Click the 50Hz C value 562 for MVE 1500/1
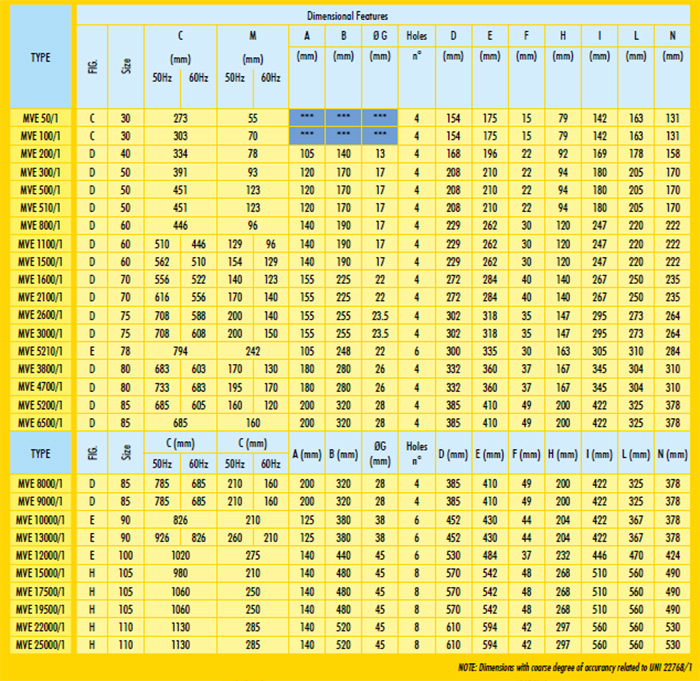 [x=162, y=262]
